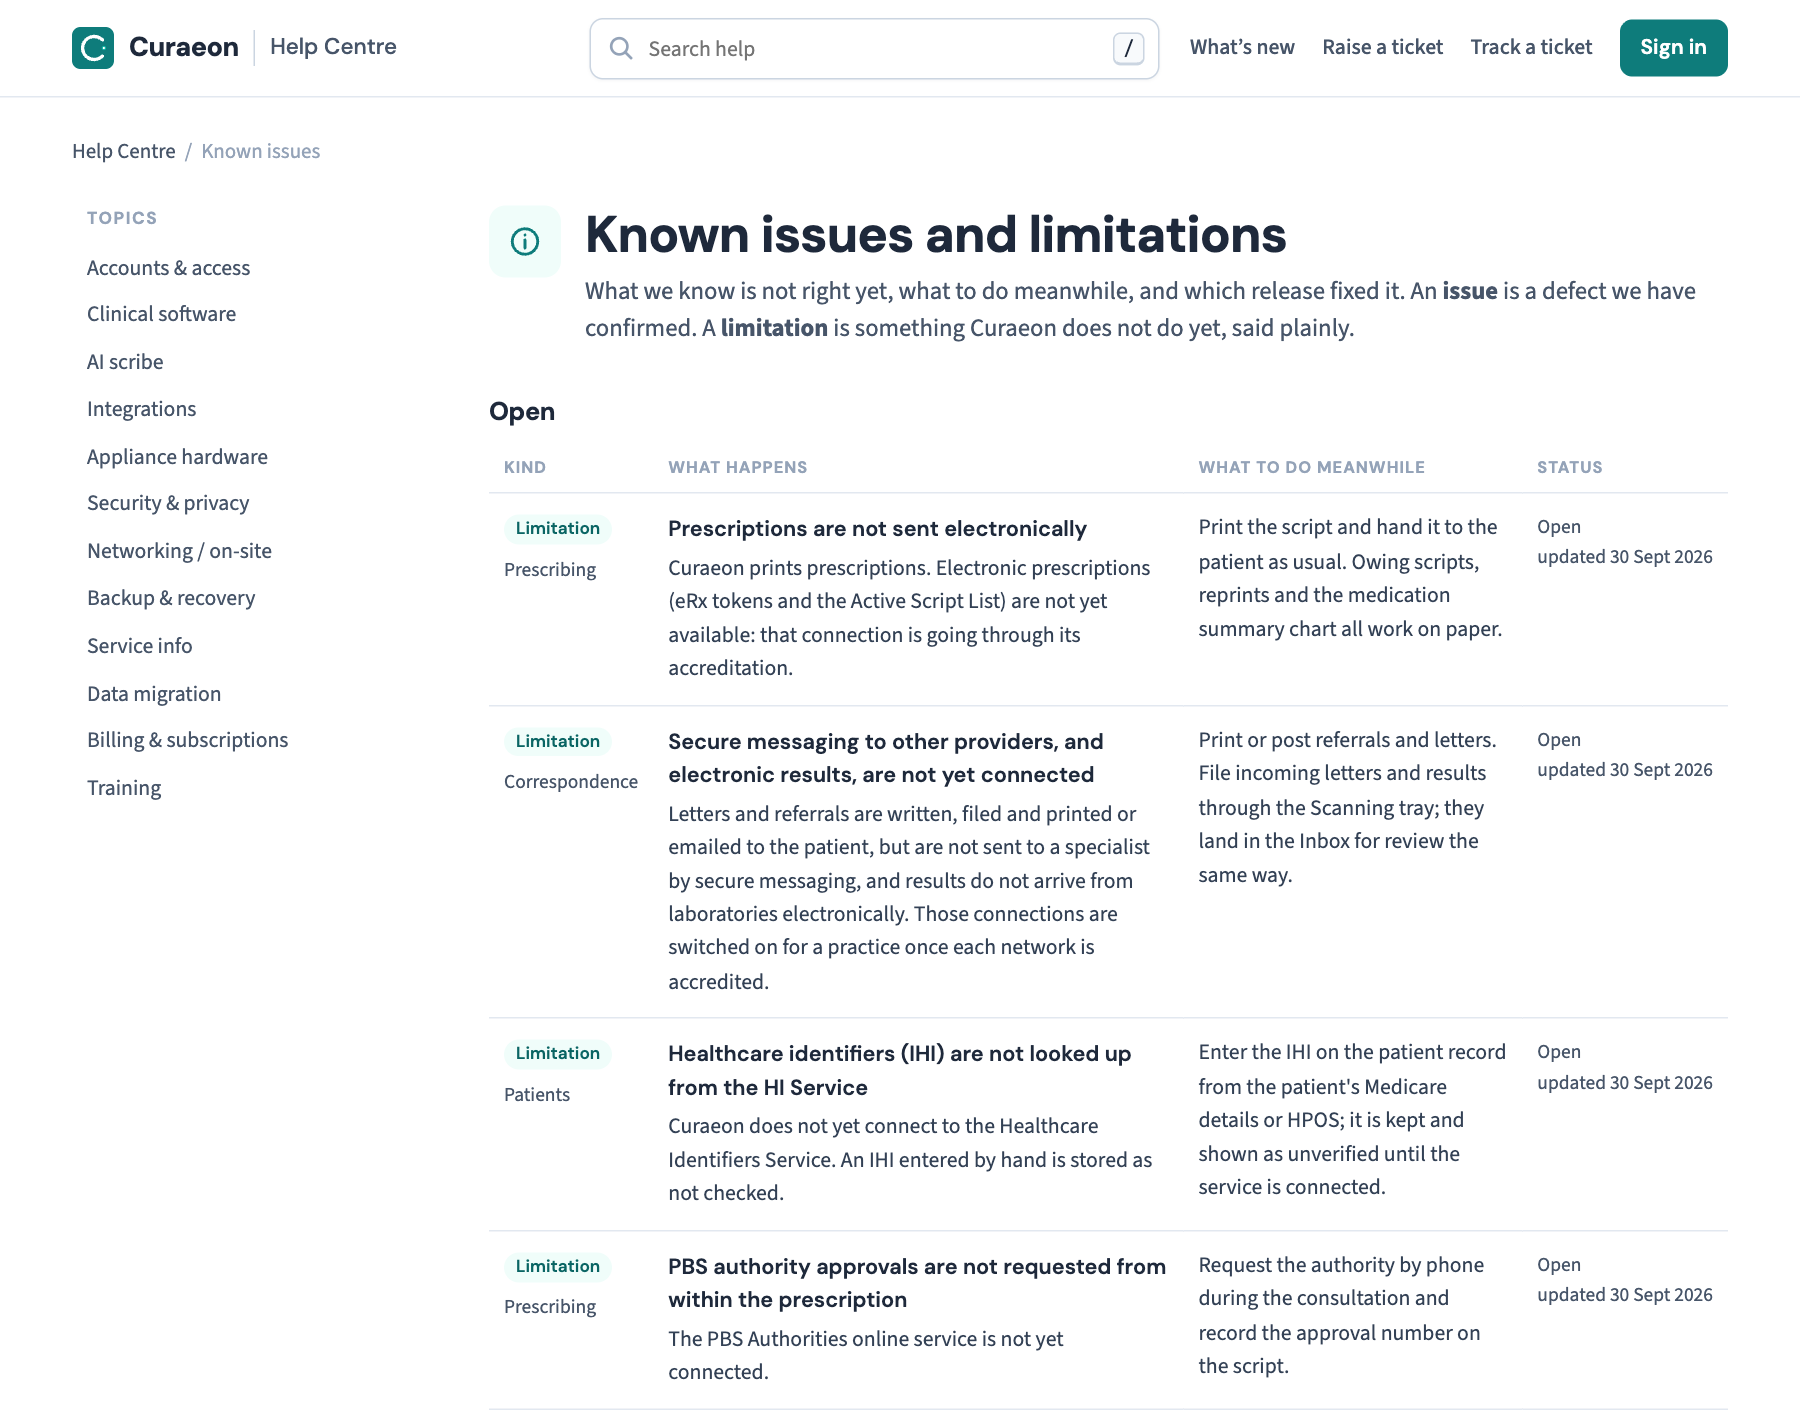Go to Help Centre breadcrumb

pos(124,151)
